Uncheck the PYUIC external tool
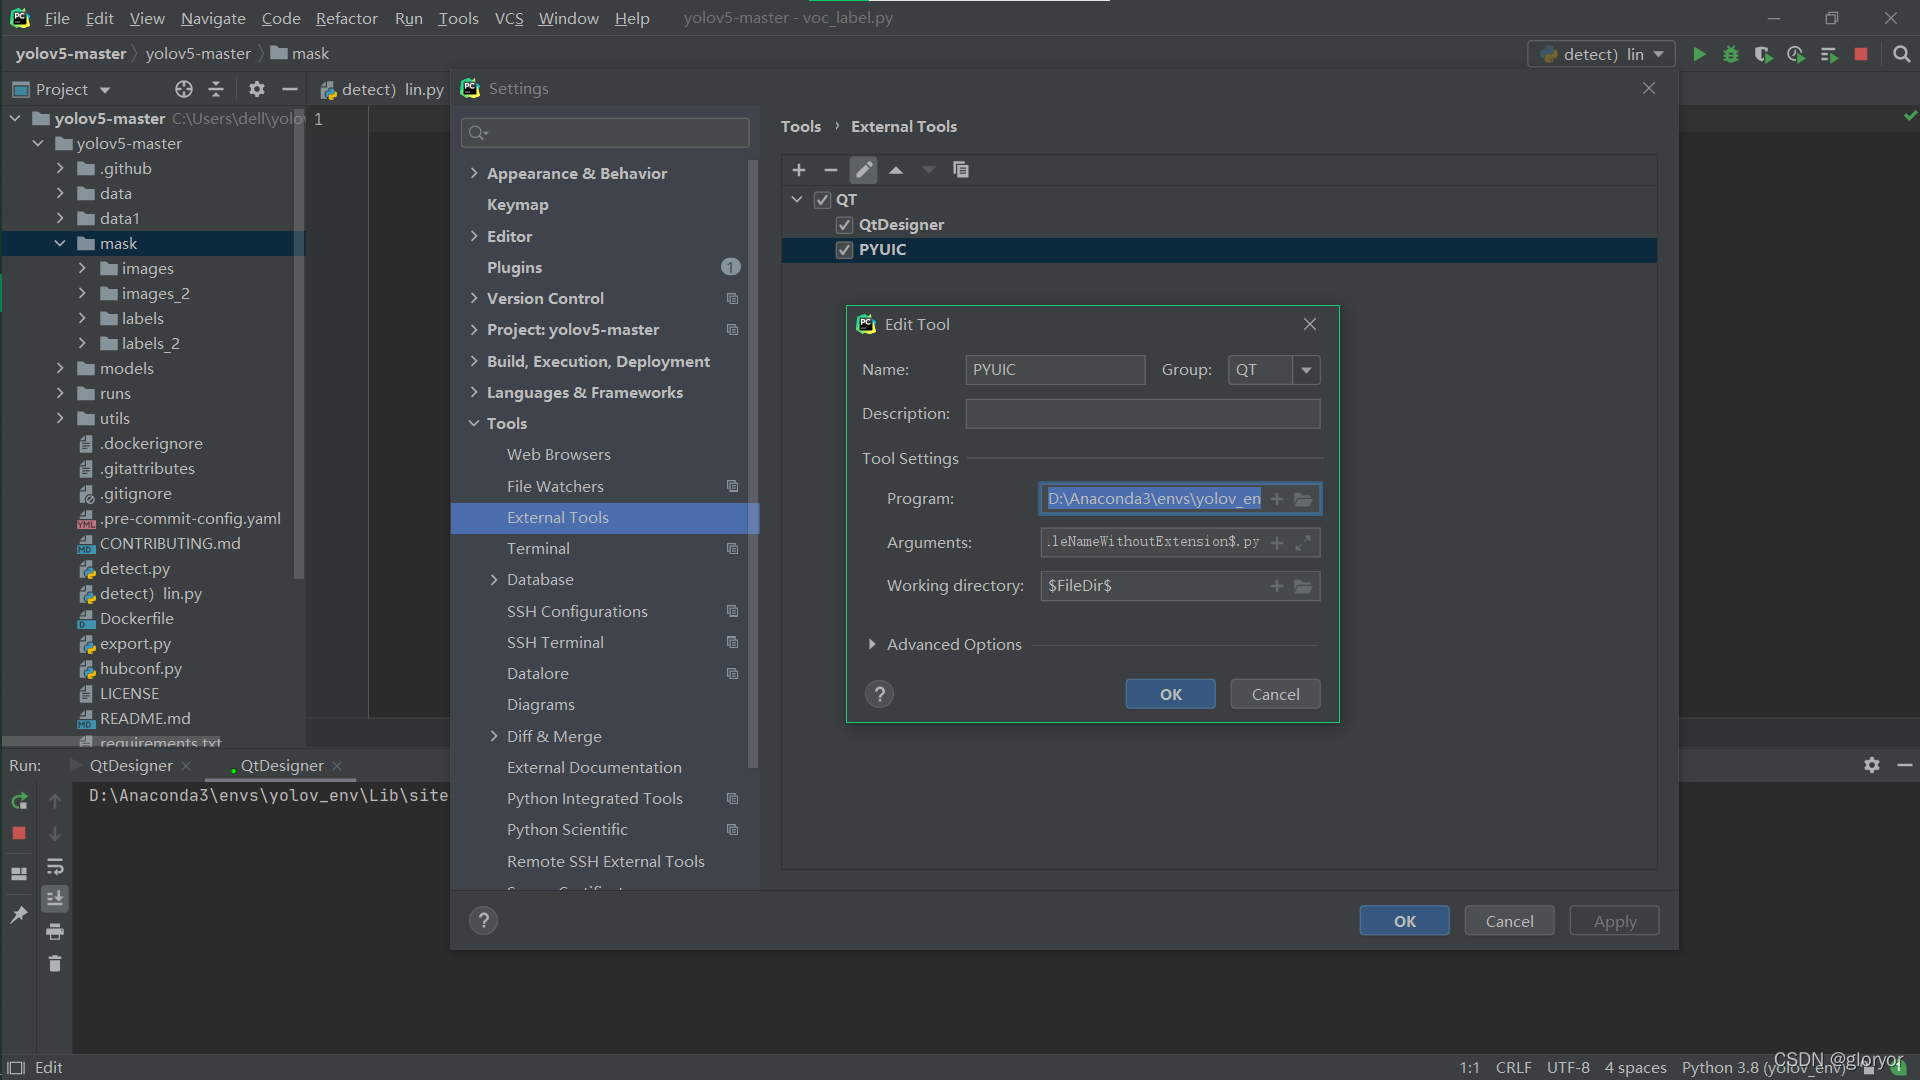The image size is (1920, 1080). (x=844, y=249)
